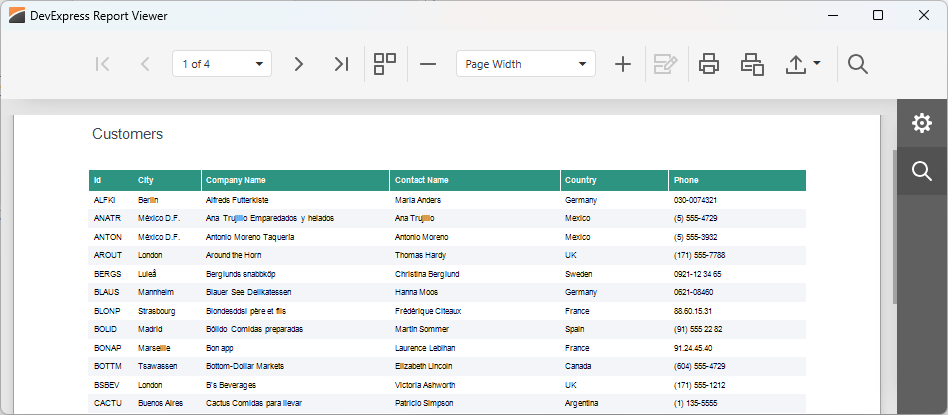This screenshot has width=948, height=415.
Task: Print the report
Action: (x=709, y=64)
